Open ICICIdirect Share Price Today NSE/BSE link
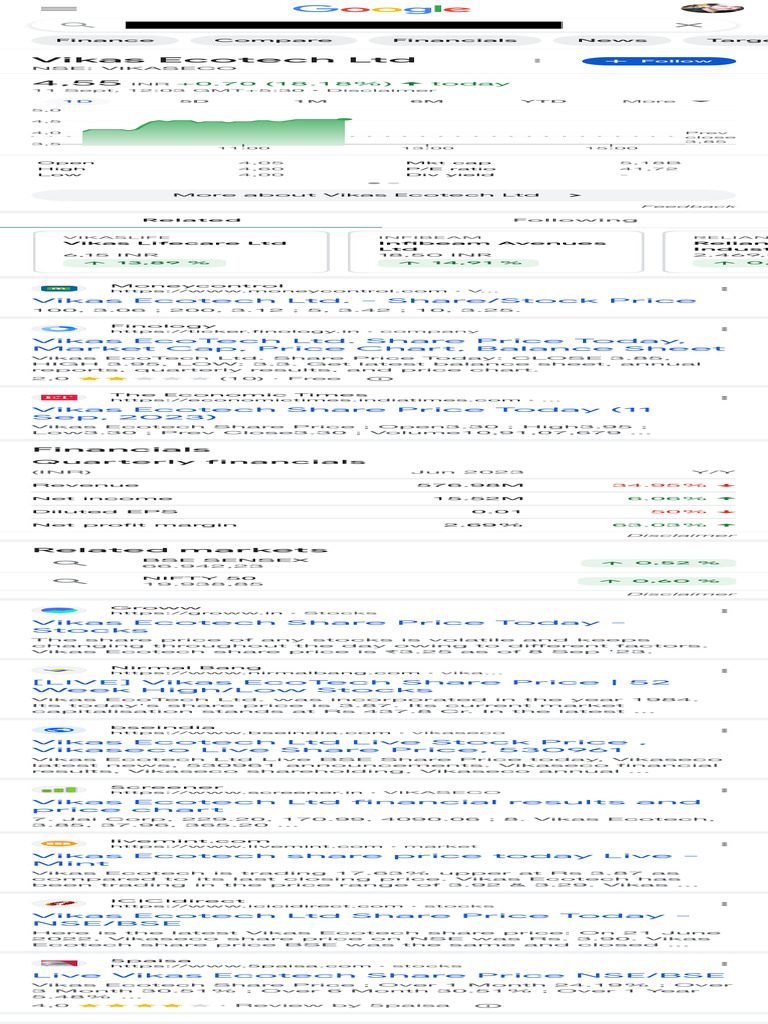 361,920
